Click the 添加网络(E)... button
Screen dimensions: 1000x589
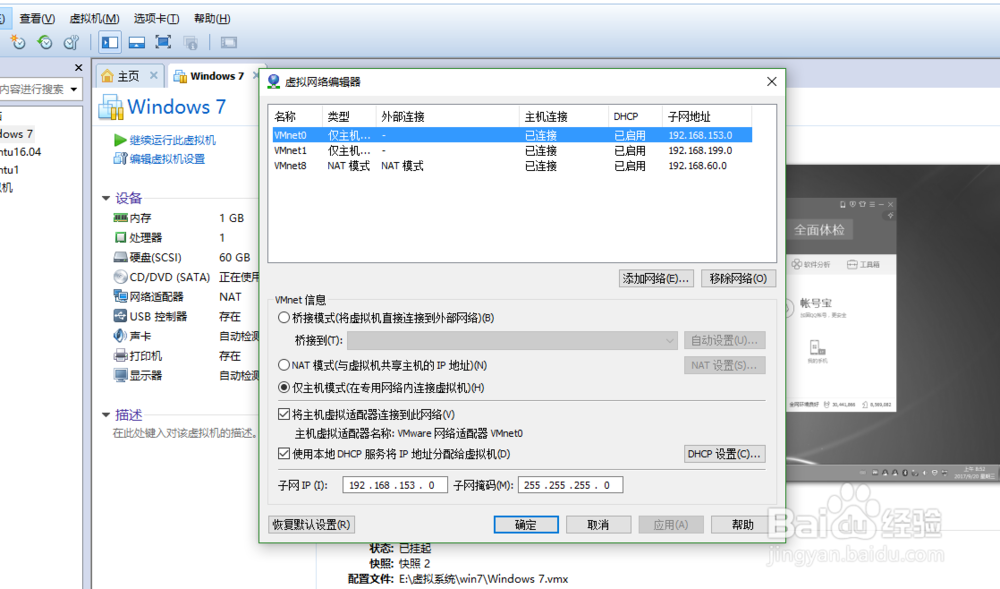[656, 279]
